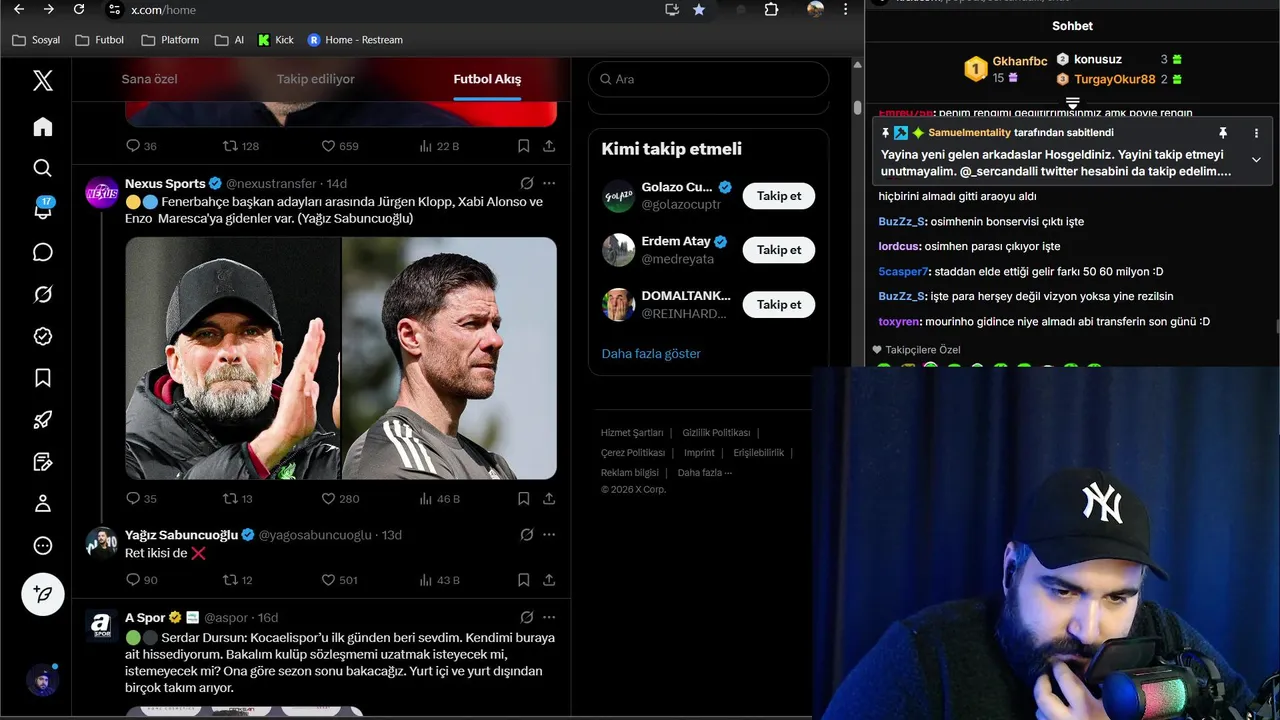The height and width of the screenshot is (720, 1280).
Task: Expand the pinned chat message chevron
Action: [1256, 159]
